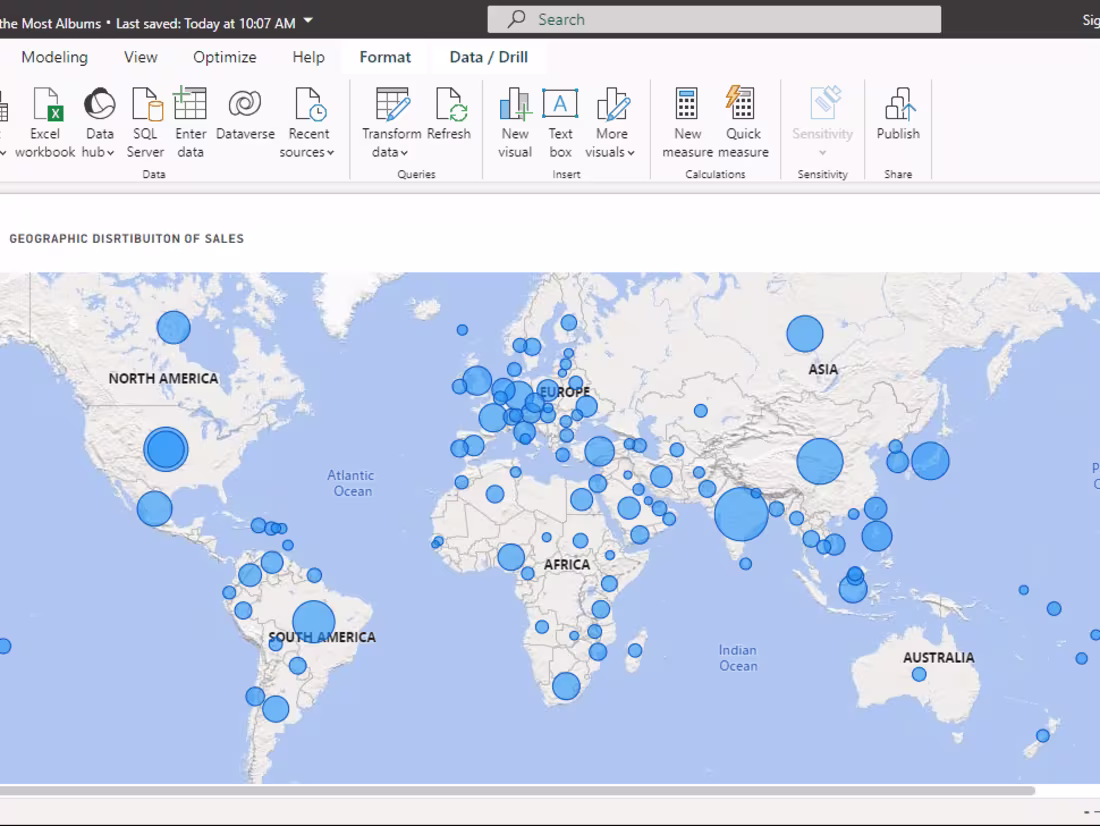Import data from Excel workbook
Image resolution: width=1100 pixels, height=826 pixels.
click(45, 123)
